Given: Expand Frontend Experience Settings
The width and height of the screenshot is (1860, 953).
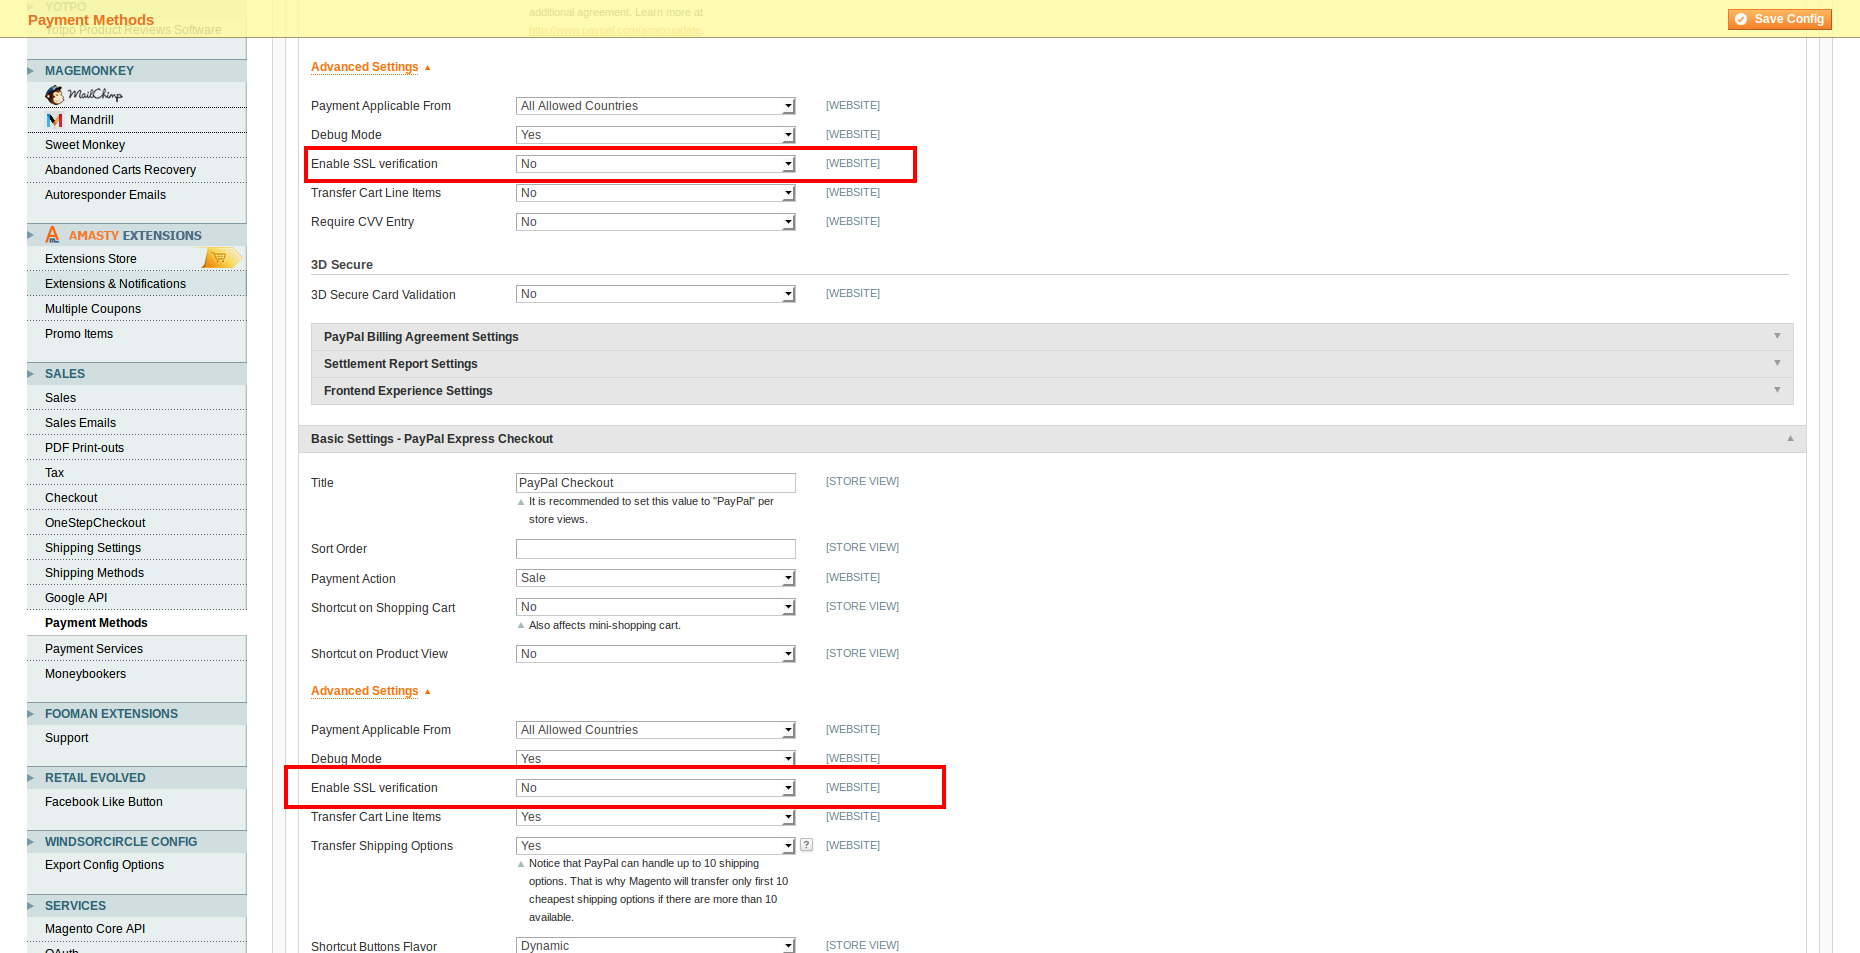Looking at the screenshot, I should tap(1052, 391).
